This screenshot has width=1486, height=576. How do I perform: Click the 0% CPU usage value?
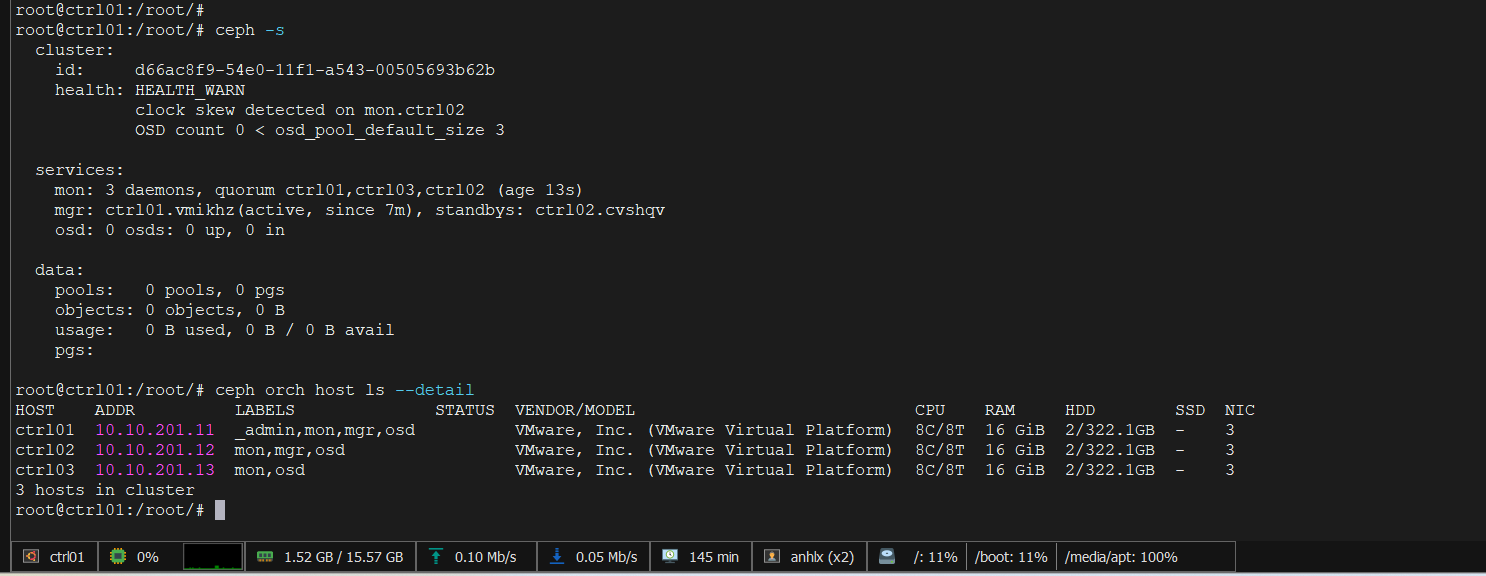click(148, 557)
